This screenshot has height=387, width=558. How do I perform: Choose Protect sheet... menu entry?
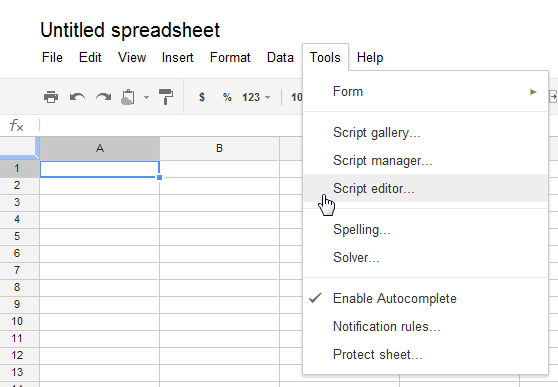(425, 354)
